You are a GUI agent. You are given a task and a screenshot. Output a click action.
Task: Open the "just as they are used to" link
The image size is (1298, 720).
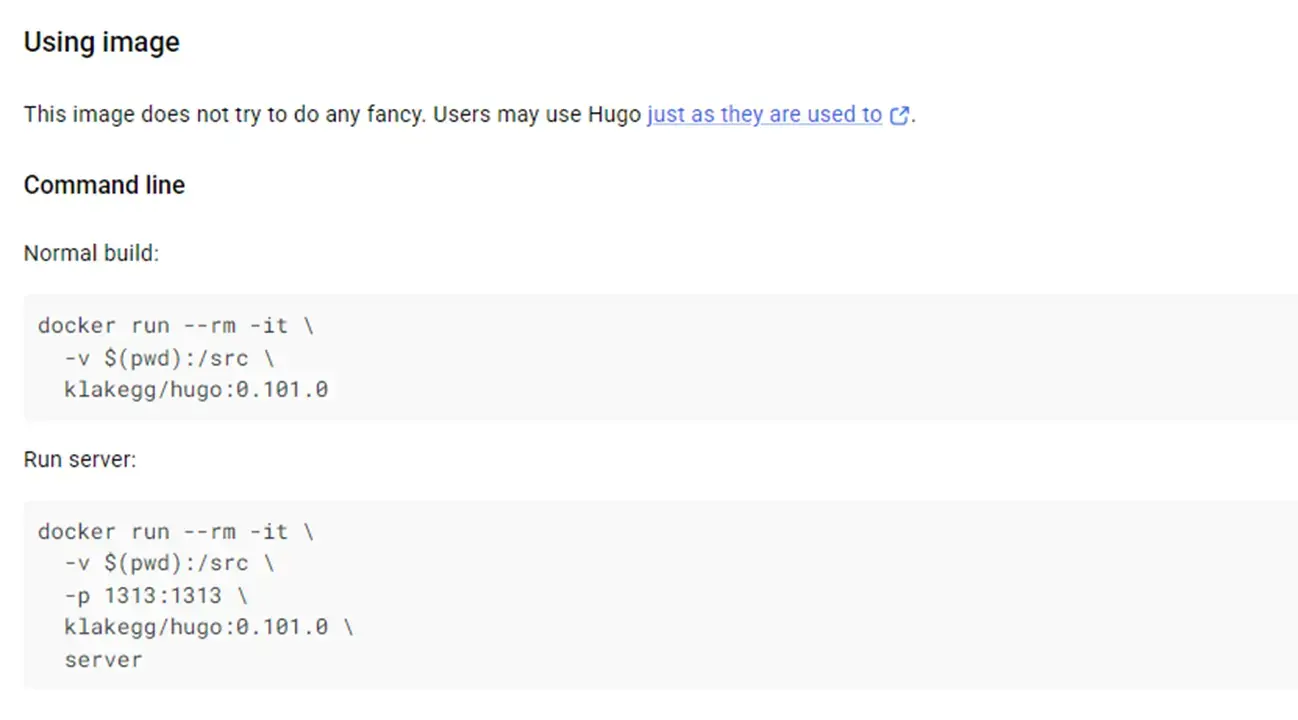click(x=764, y=114)
